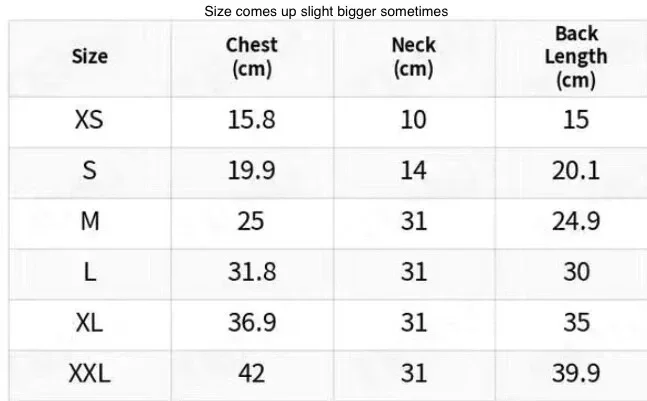Viewport: 647px width, 401px height.
Task: Click the S size row label
Action: pyautogui.click(x=90, y=170)
